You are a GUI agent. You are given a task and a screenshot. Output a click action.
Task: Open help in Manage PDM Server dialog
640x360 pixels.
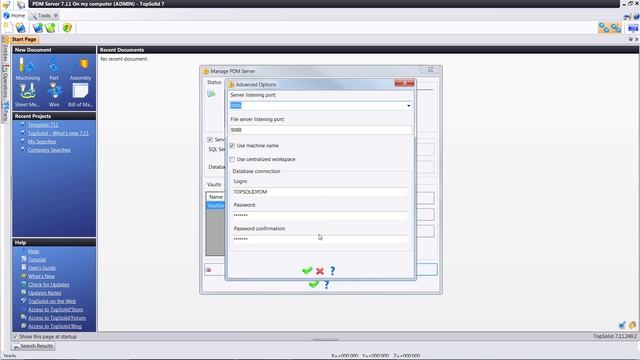[x=327, y=284]
